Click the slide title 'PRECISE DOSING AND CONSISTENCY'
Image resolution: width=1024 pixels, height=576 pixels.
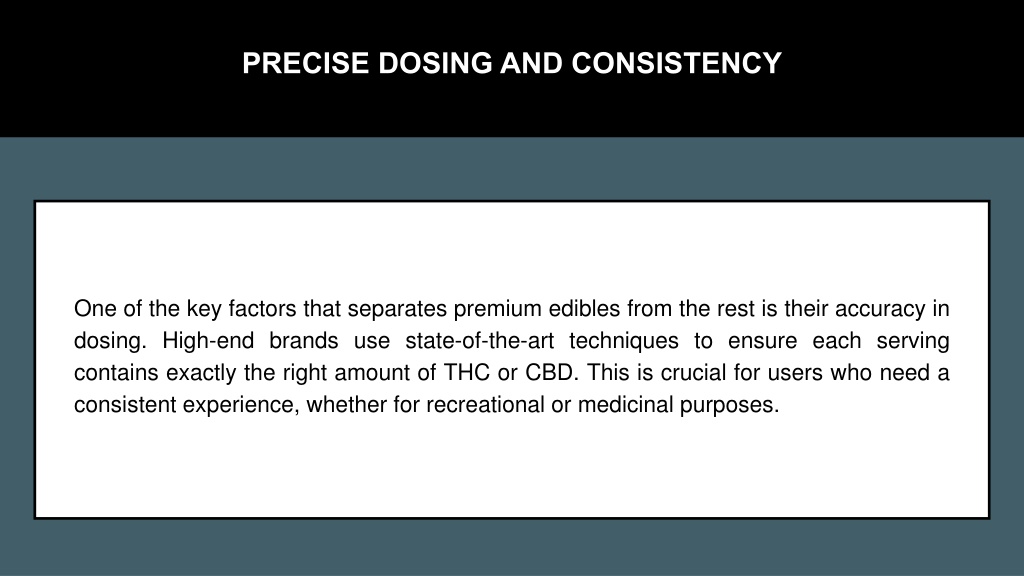[x=511, y=63]
